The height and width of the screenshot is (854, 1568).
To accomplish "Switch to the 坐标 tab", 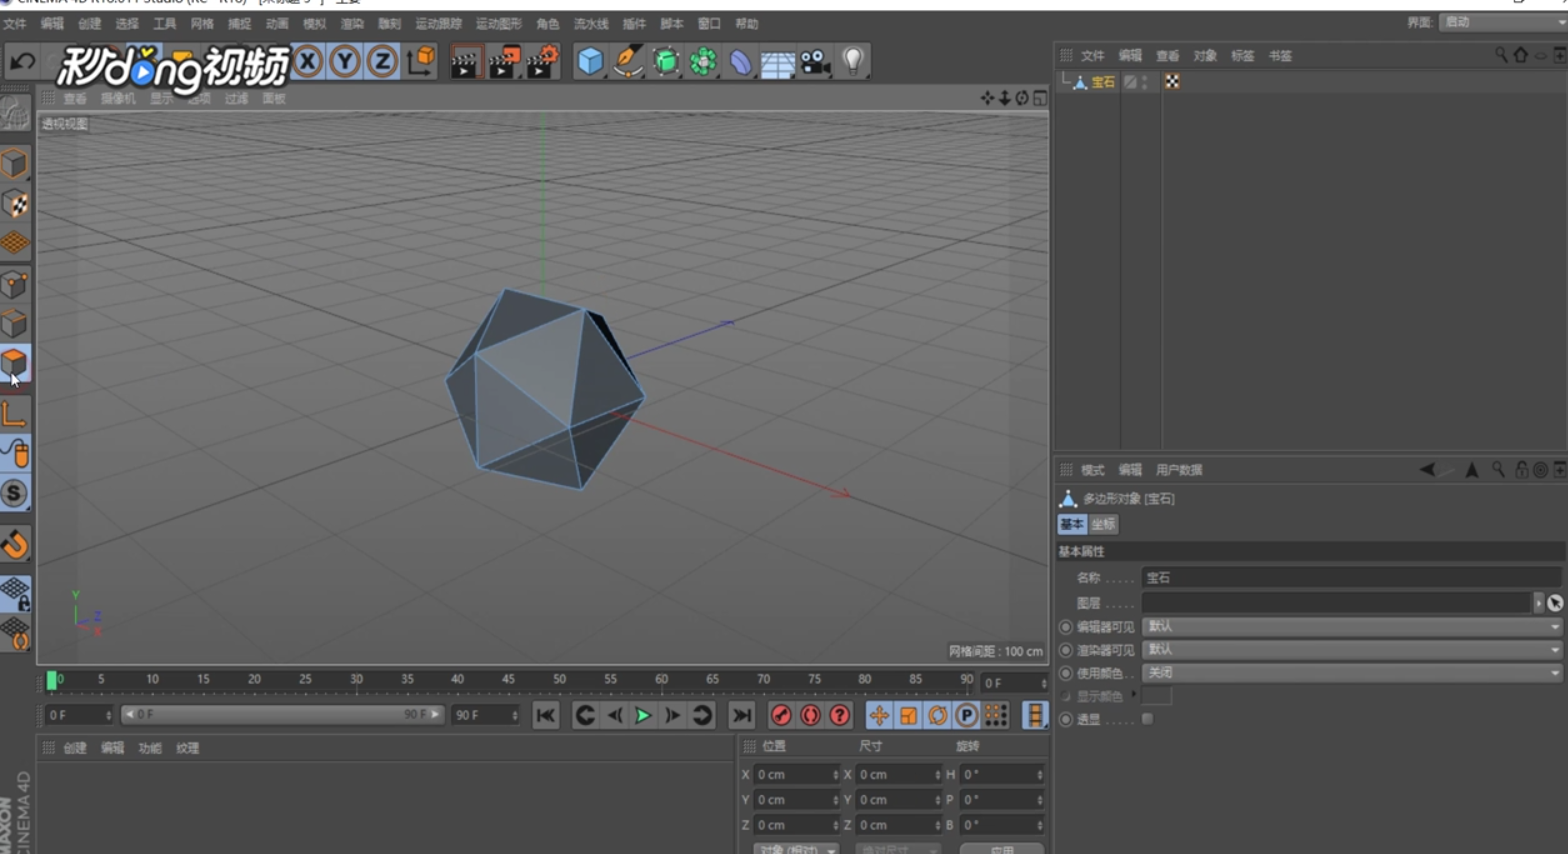I will (x=1103, y=524).
